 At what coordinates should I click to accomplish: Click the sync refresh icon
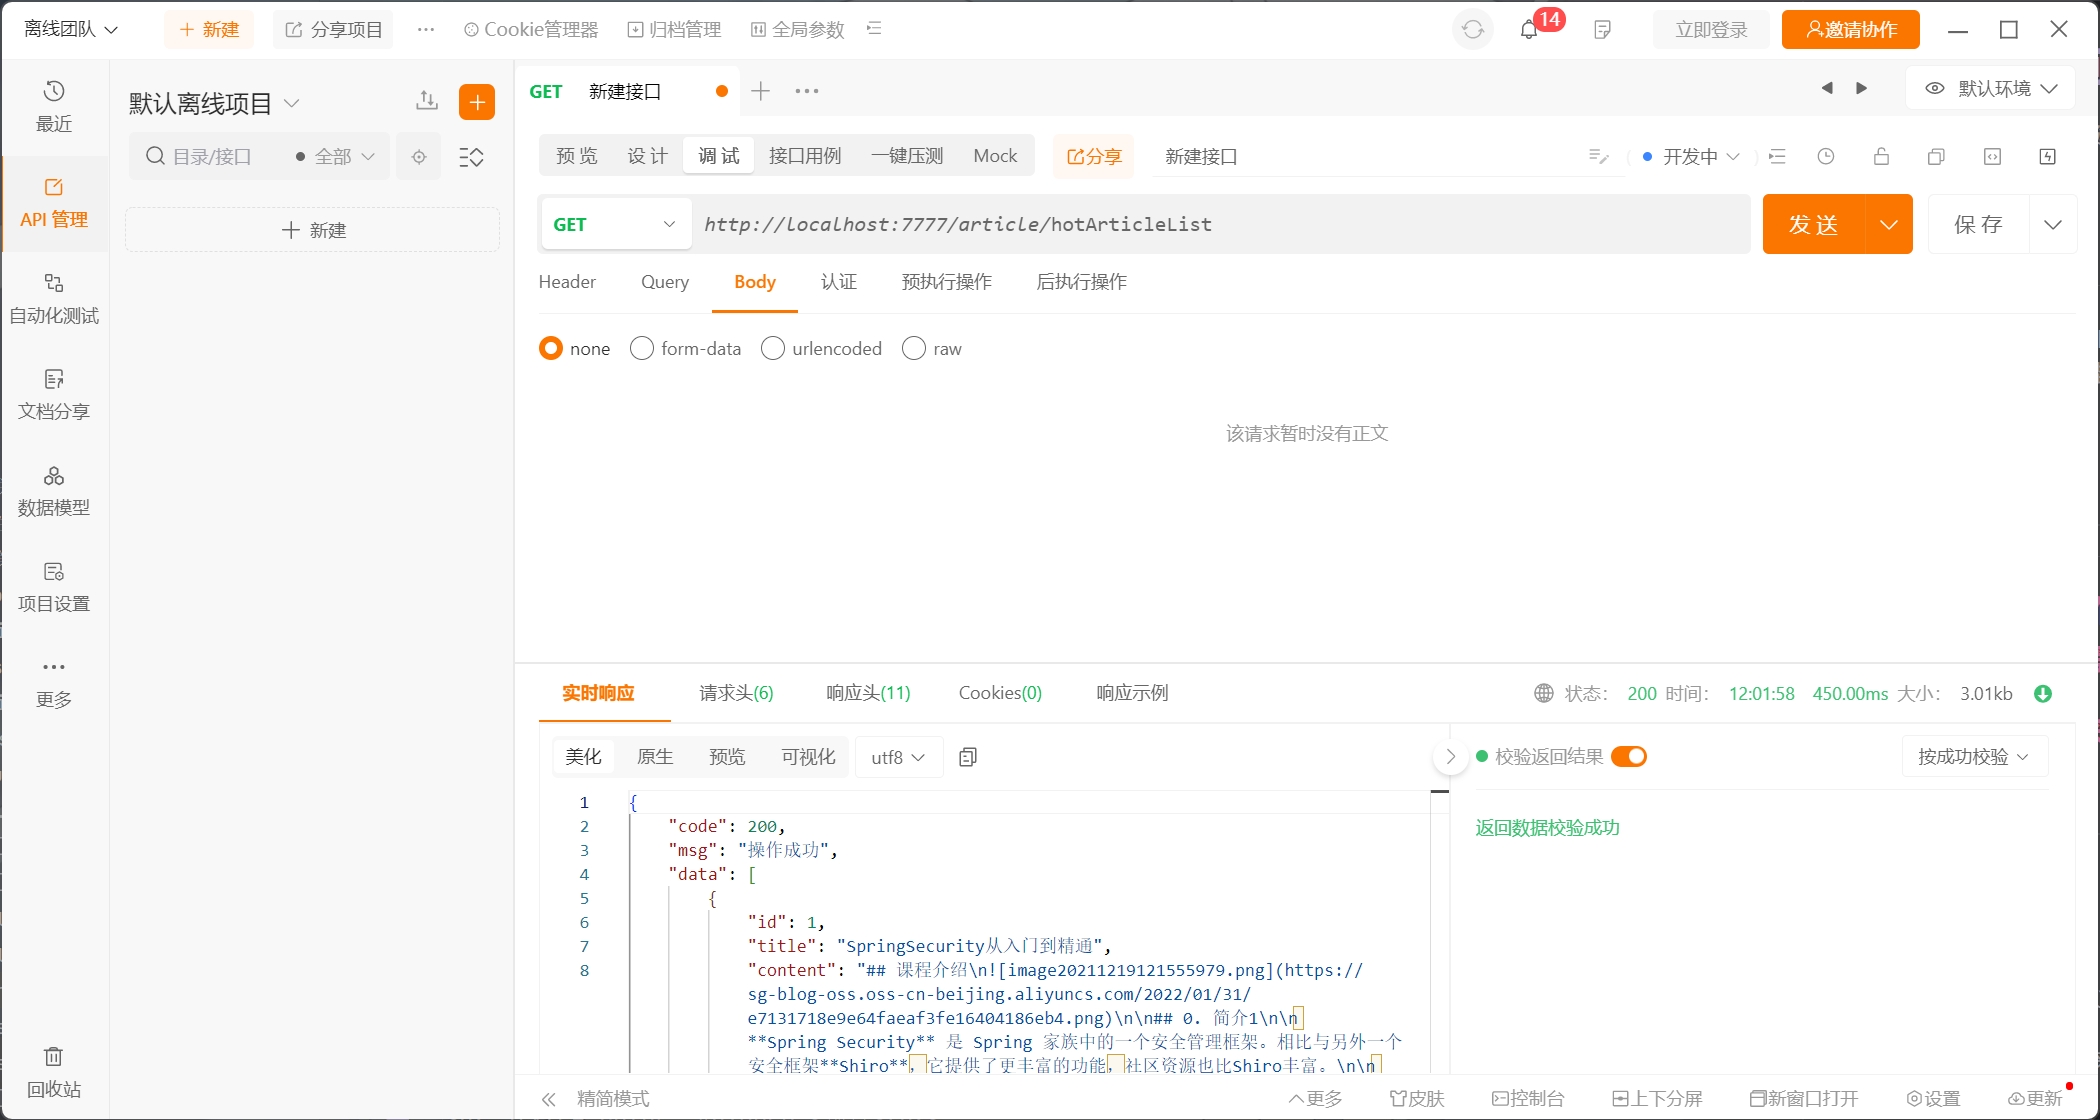1472,30
